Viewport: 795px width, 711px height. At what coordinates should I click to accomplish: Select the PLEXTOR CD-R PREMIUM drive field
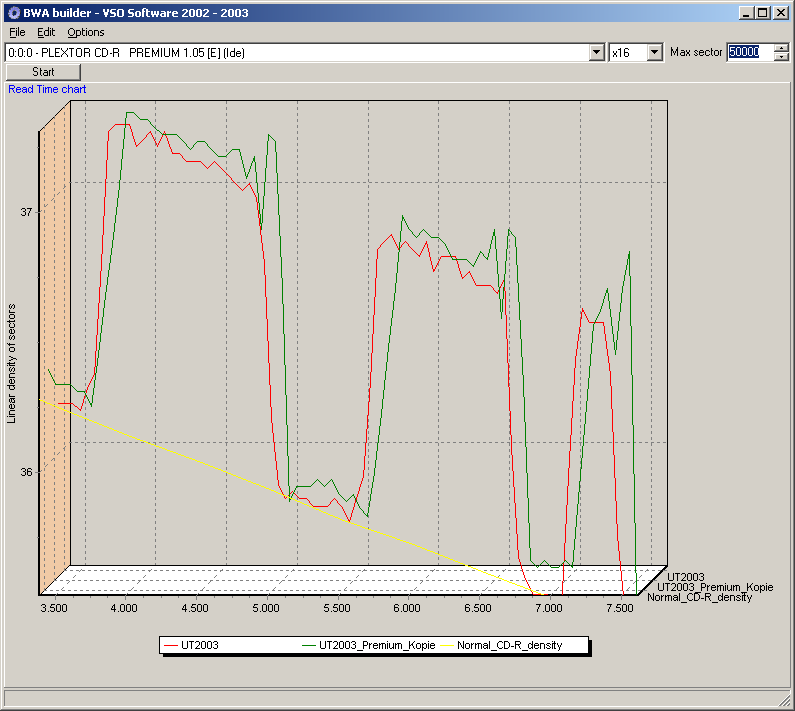point(298,53)
